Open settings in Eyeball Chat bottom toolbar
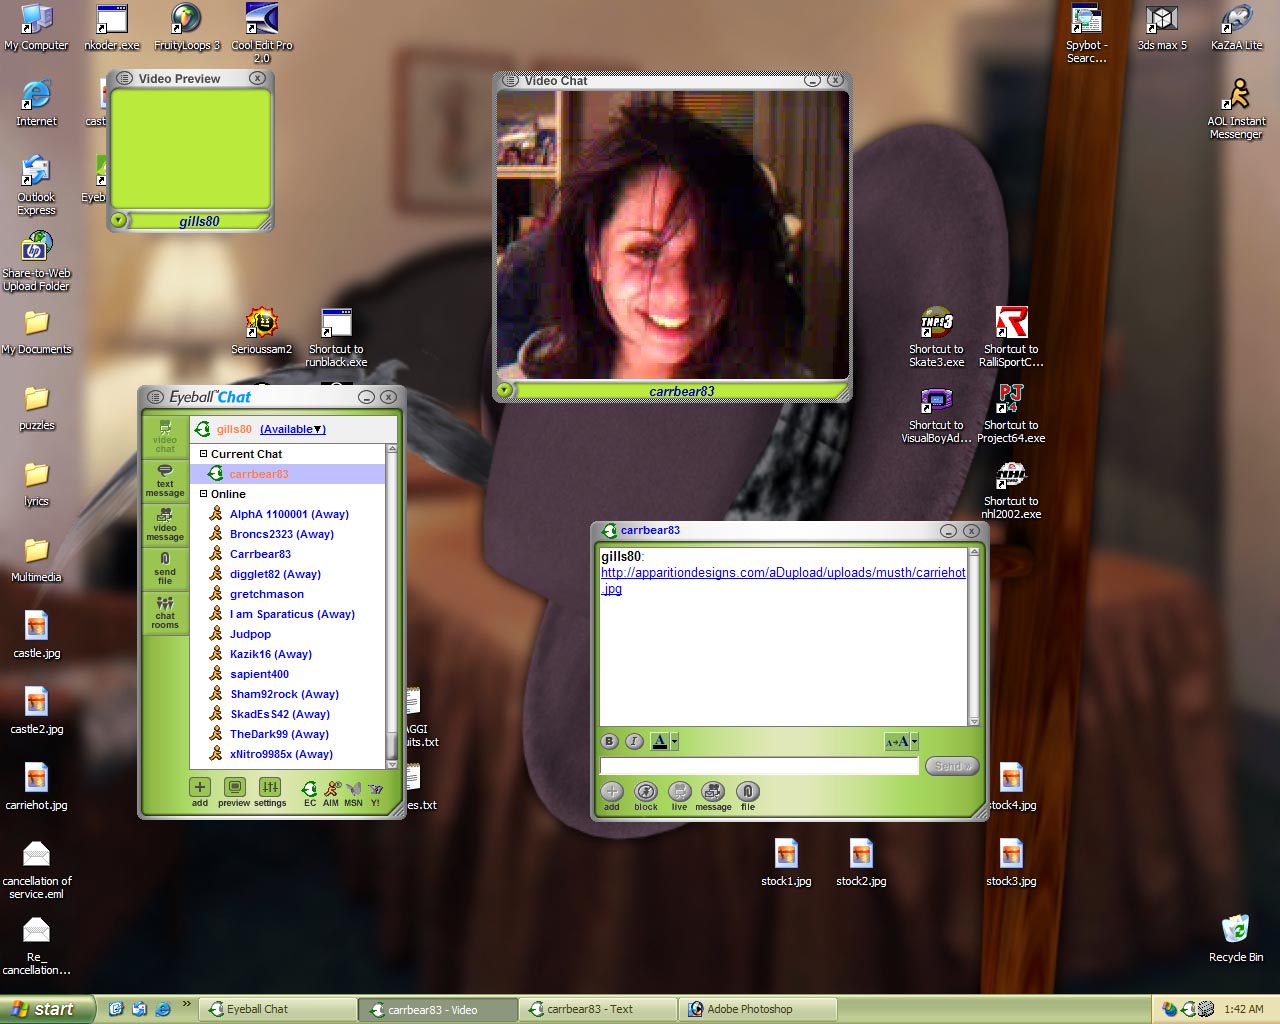This screenshot has height=1024, width=1280. [x=270, y=788]
